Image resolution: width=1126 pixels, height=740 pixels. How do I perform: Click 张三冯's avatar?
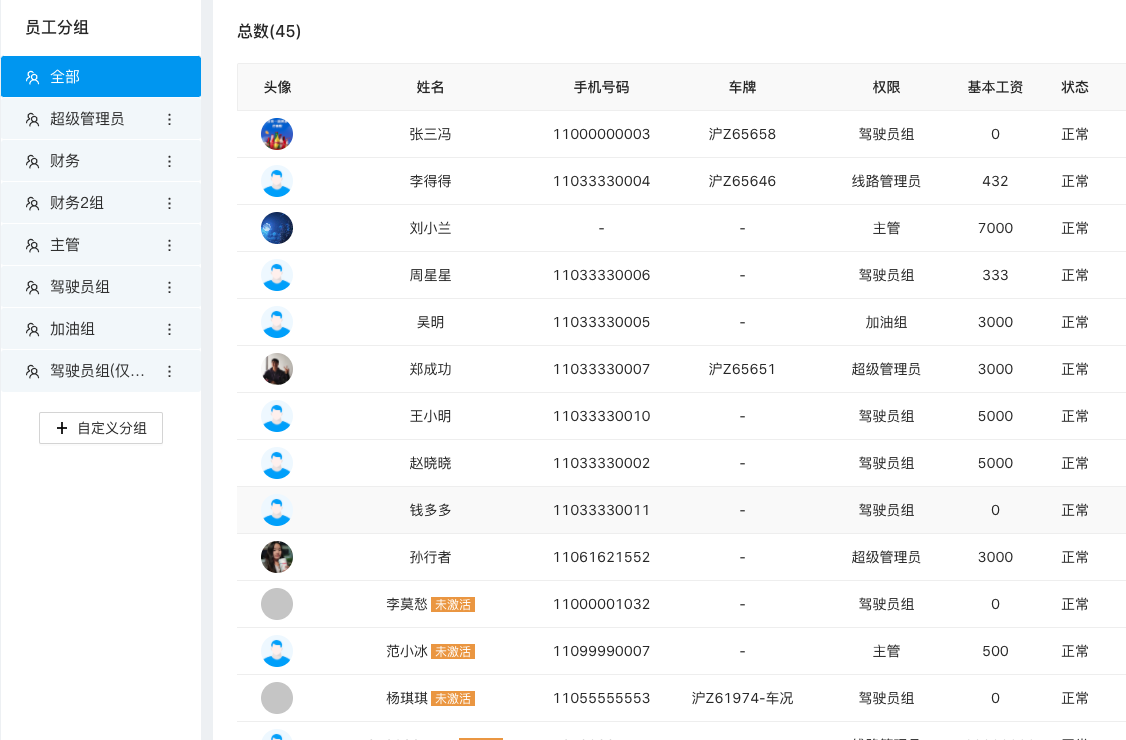click(276, 134)
